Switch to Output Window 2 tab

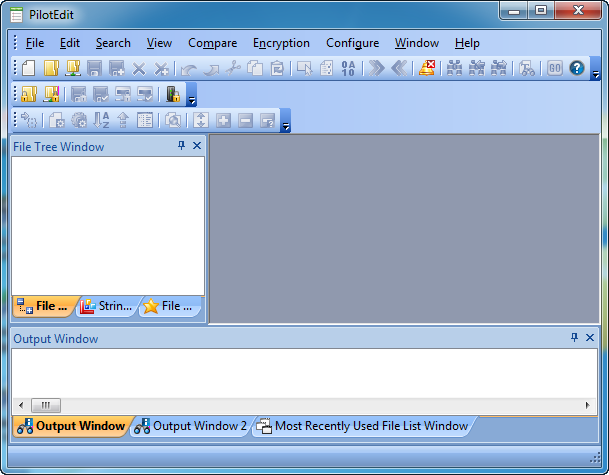pyautogui.click(x=190, y=426)
